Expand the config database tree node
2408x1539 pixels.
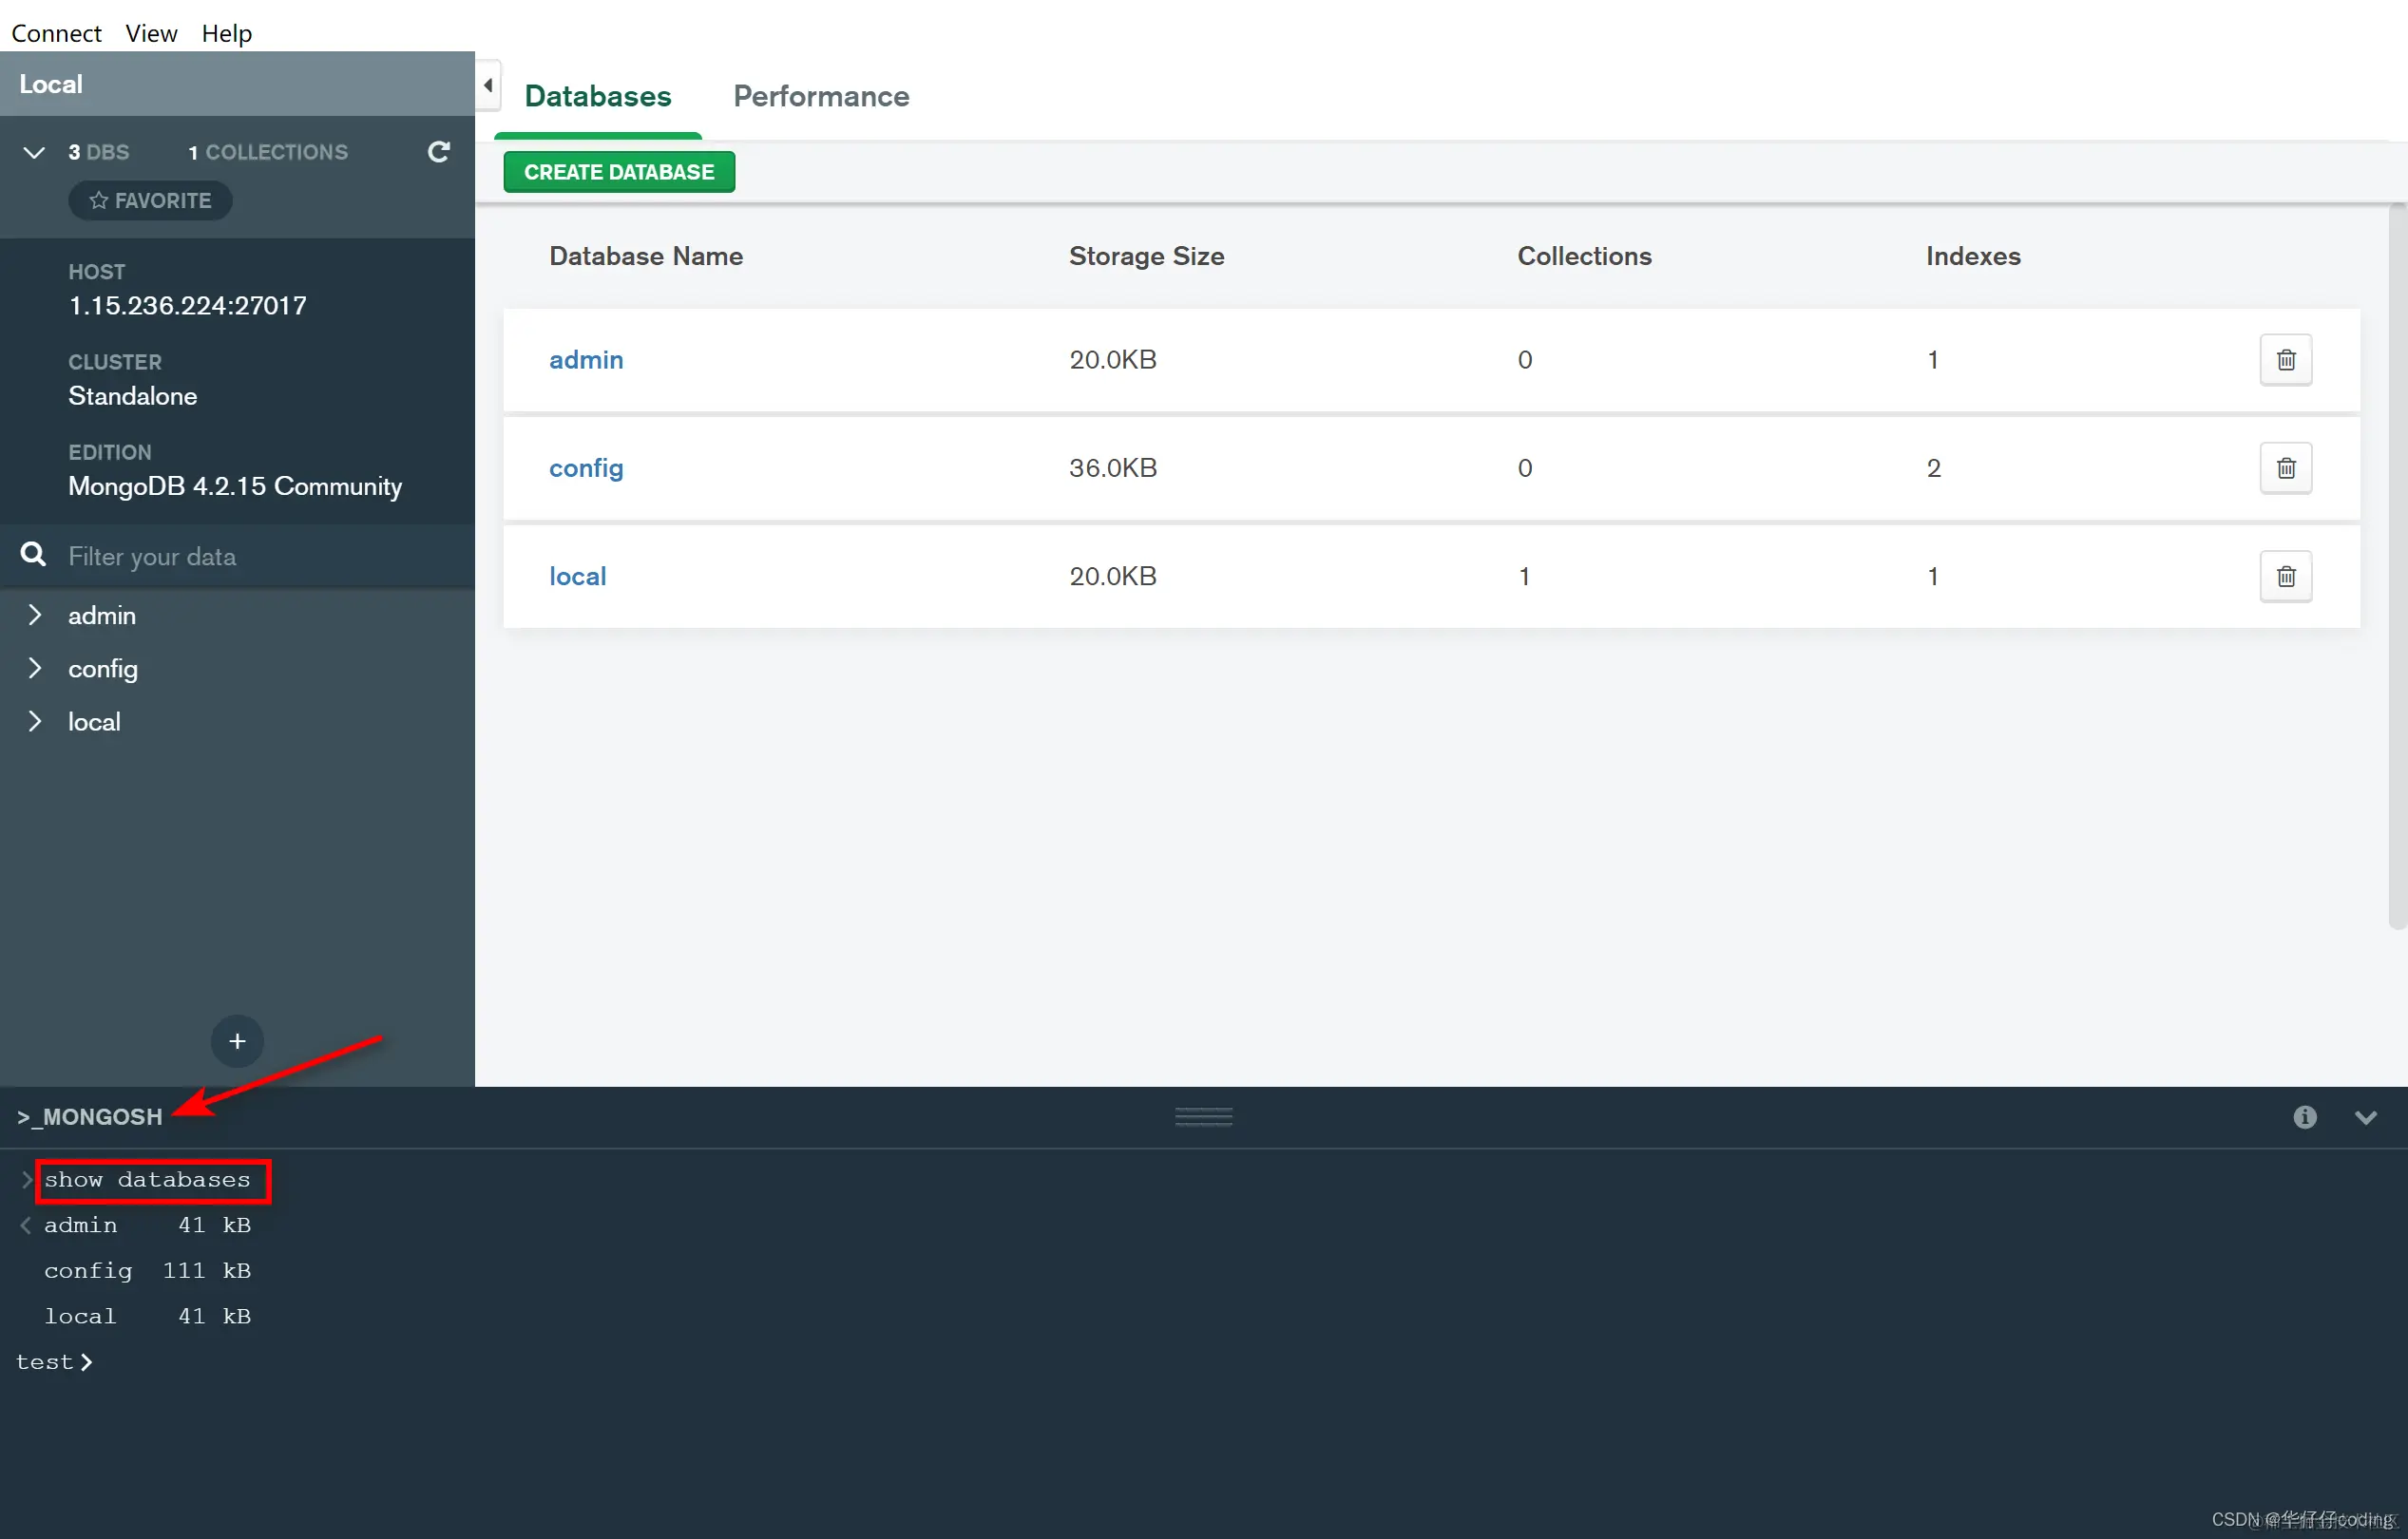[x=35, y=668]
